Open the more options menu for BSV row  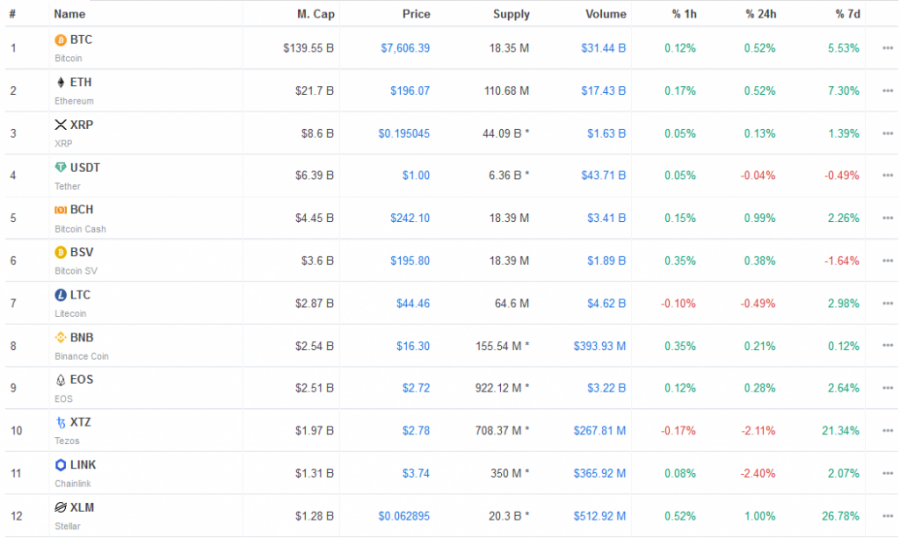coord(887,261)
